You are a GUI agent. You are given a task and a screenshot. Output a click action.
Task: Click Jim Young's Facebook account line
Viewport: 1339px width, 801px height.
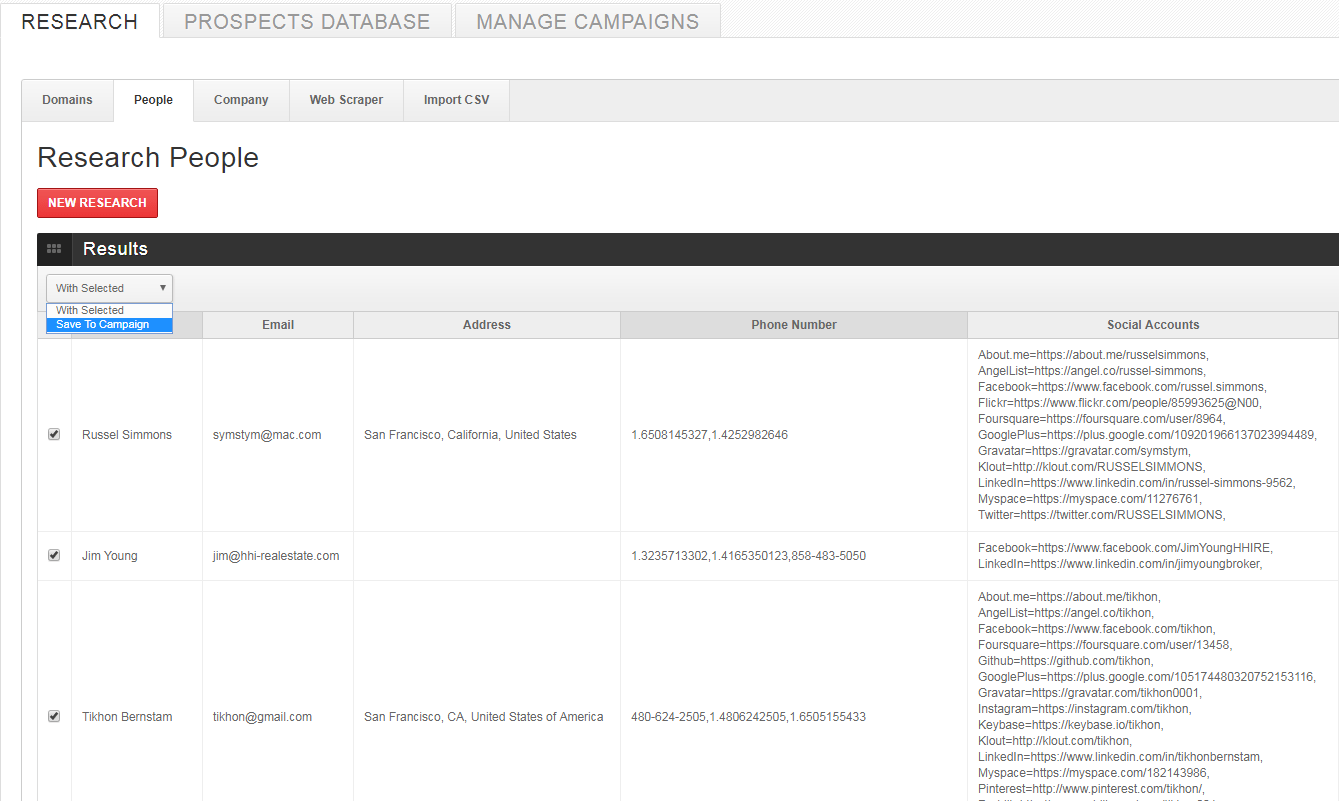(1126, 548)
